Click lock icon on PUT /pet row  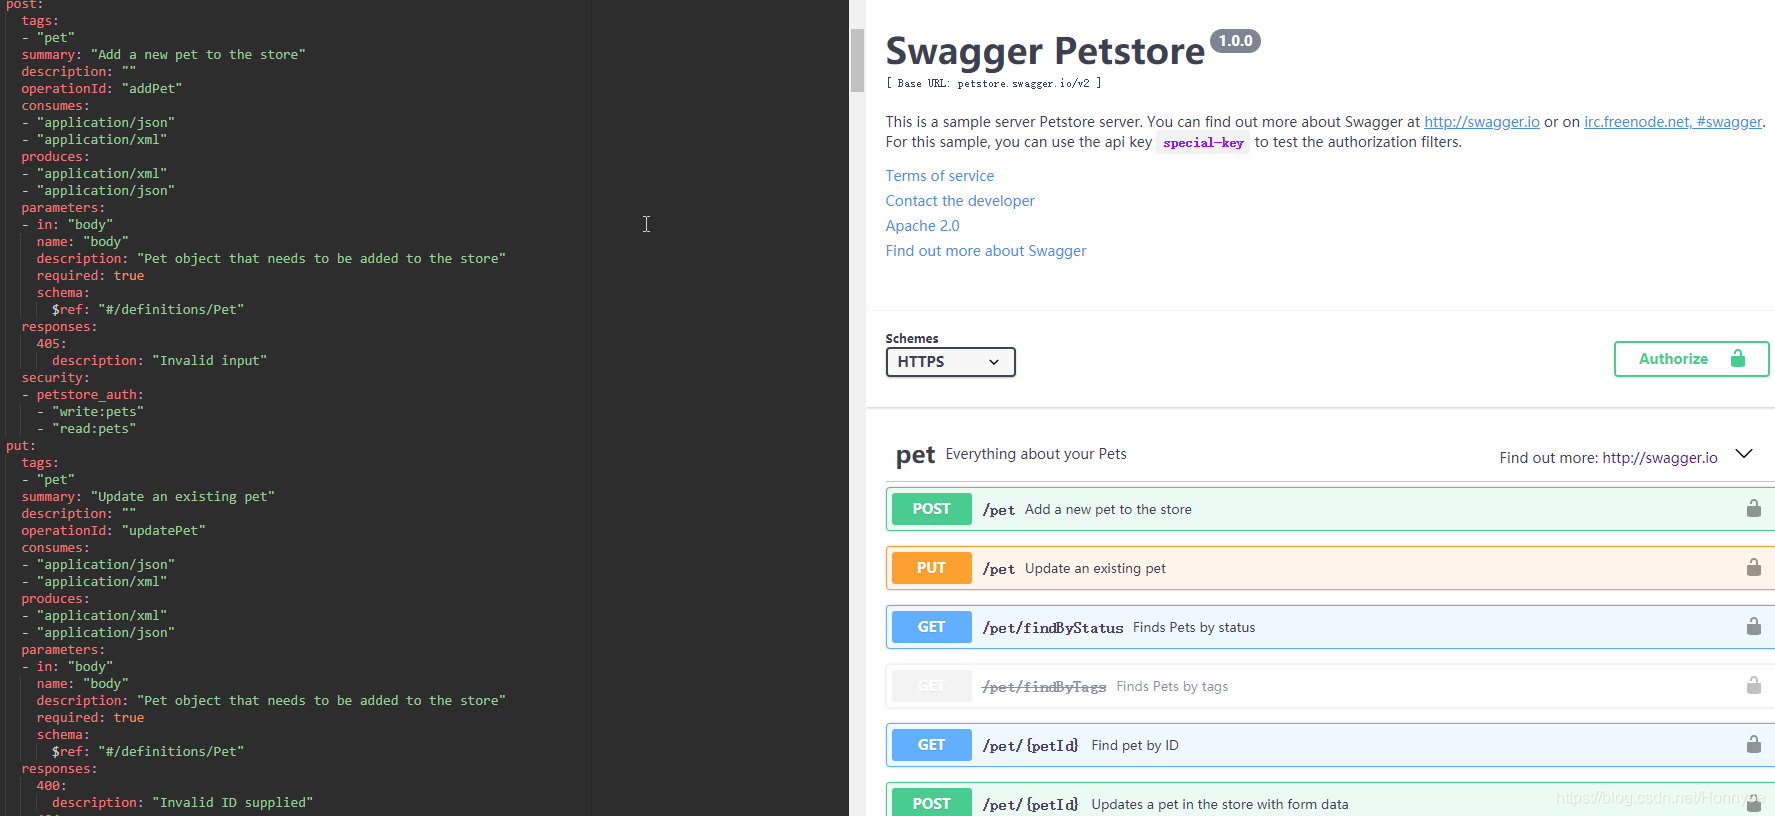[x=1753, y=567]
